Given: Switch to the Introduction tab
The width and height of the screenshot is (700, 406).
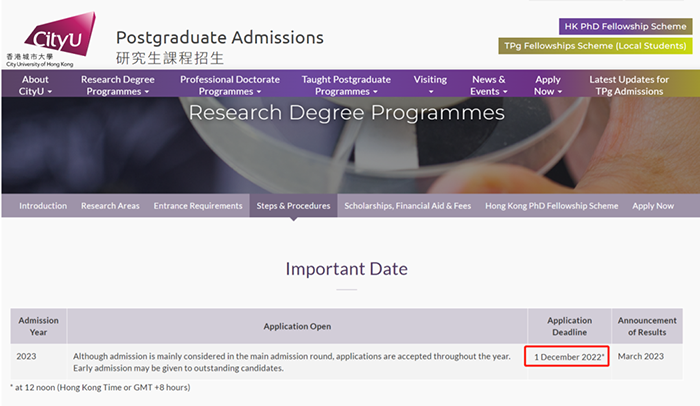Looking at the screenshot, I should click(43, 206).
